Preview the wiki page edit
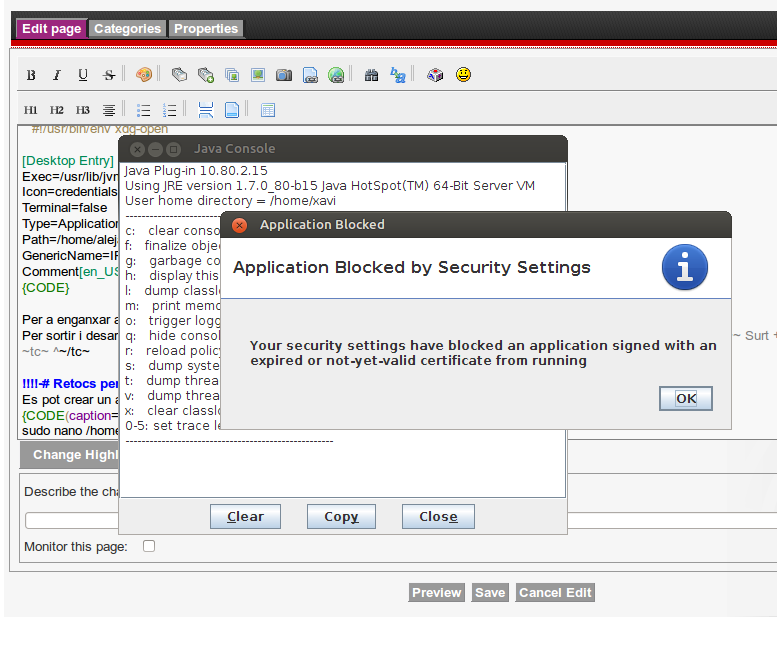The width and height of the screenshot is (777, 645). [437, 592]
